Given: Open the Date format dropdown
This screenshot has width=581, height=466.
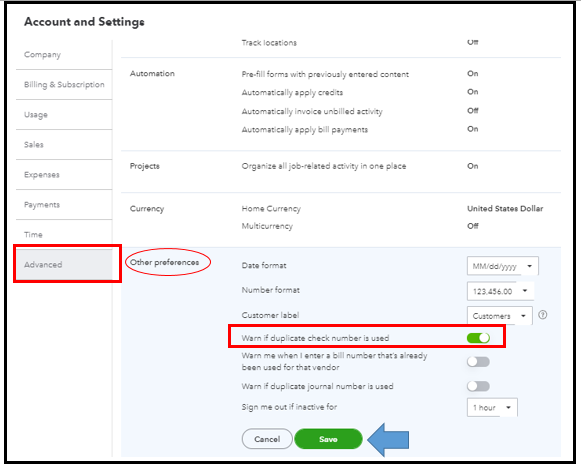Looking at the screenshot, I should pos(502,266).
